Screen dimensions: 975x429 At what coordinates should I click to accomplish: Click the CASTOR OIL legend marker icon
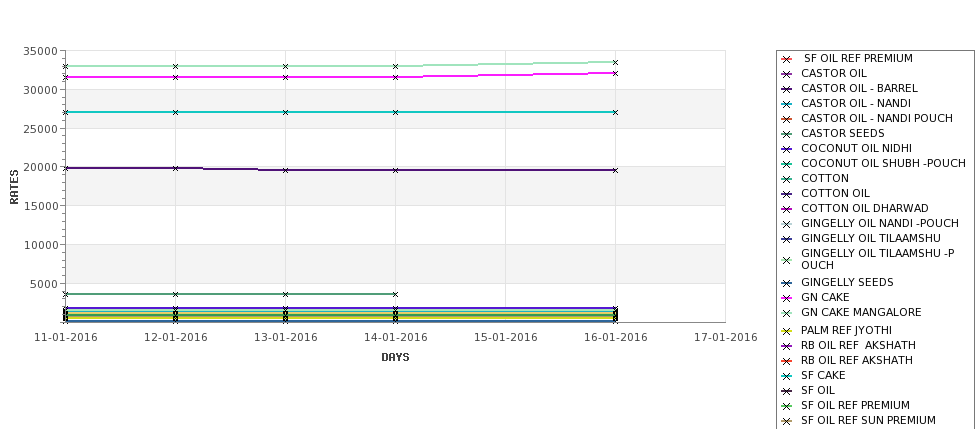click(x=786, y=74)
